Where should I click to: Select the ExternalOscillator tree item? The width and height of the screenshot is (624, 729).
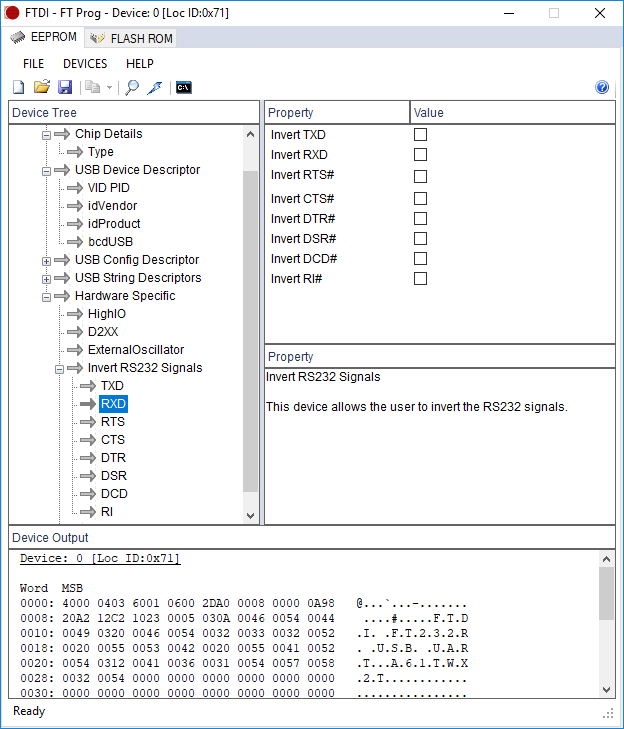click(136, 350)
